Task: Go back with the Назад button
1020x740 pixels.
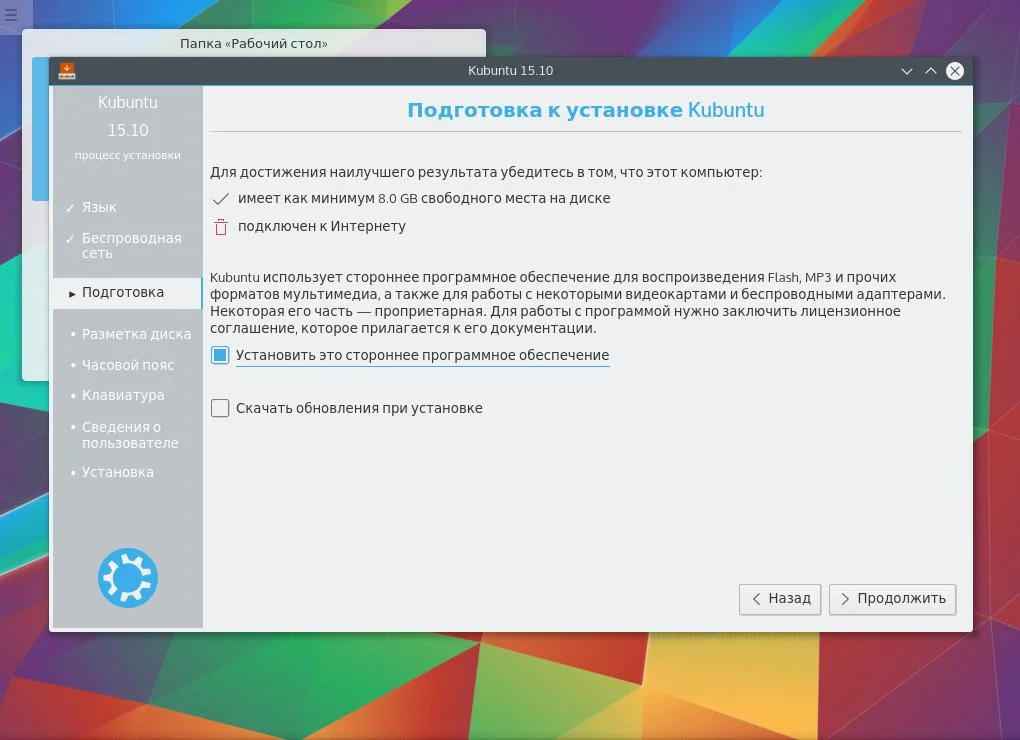Action: coord(780,599)
